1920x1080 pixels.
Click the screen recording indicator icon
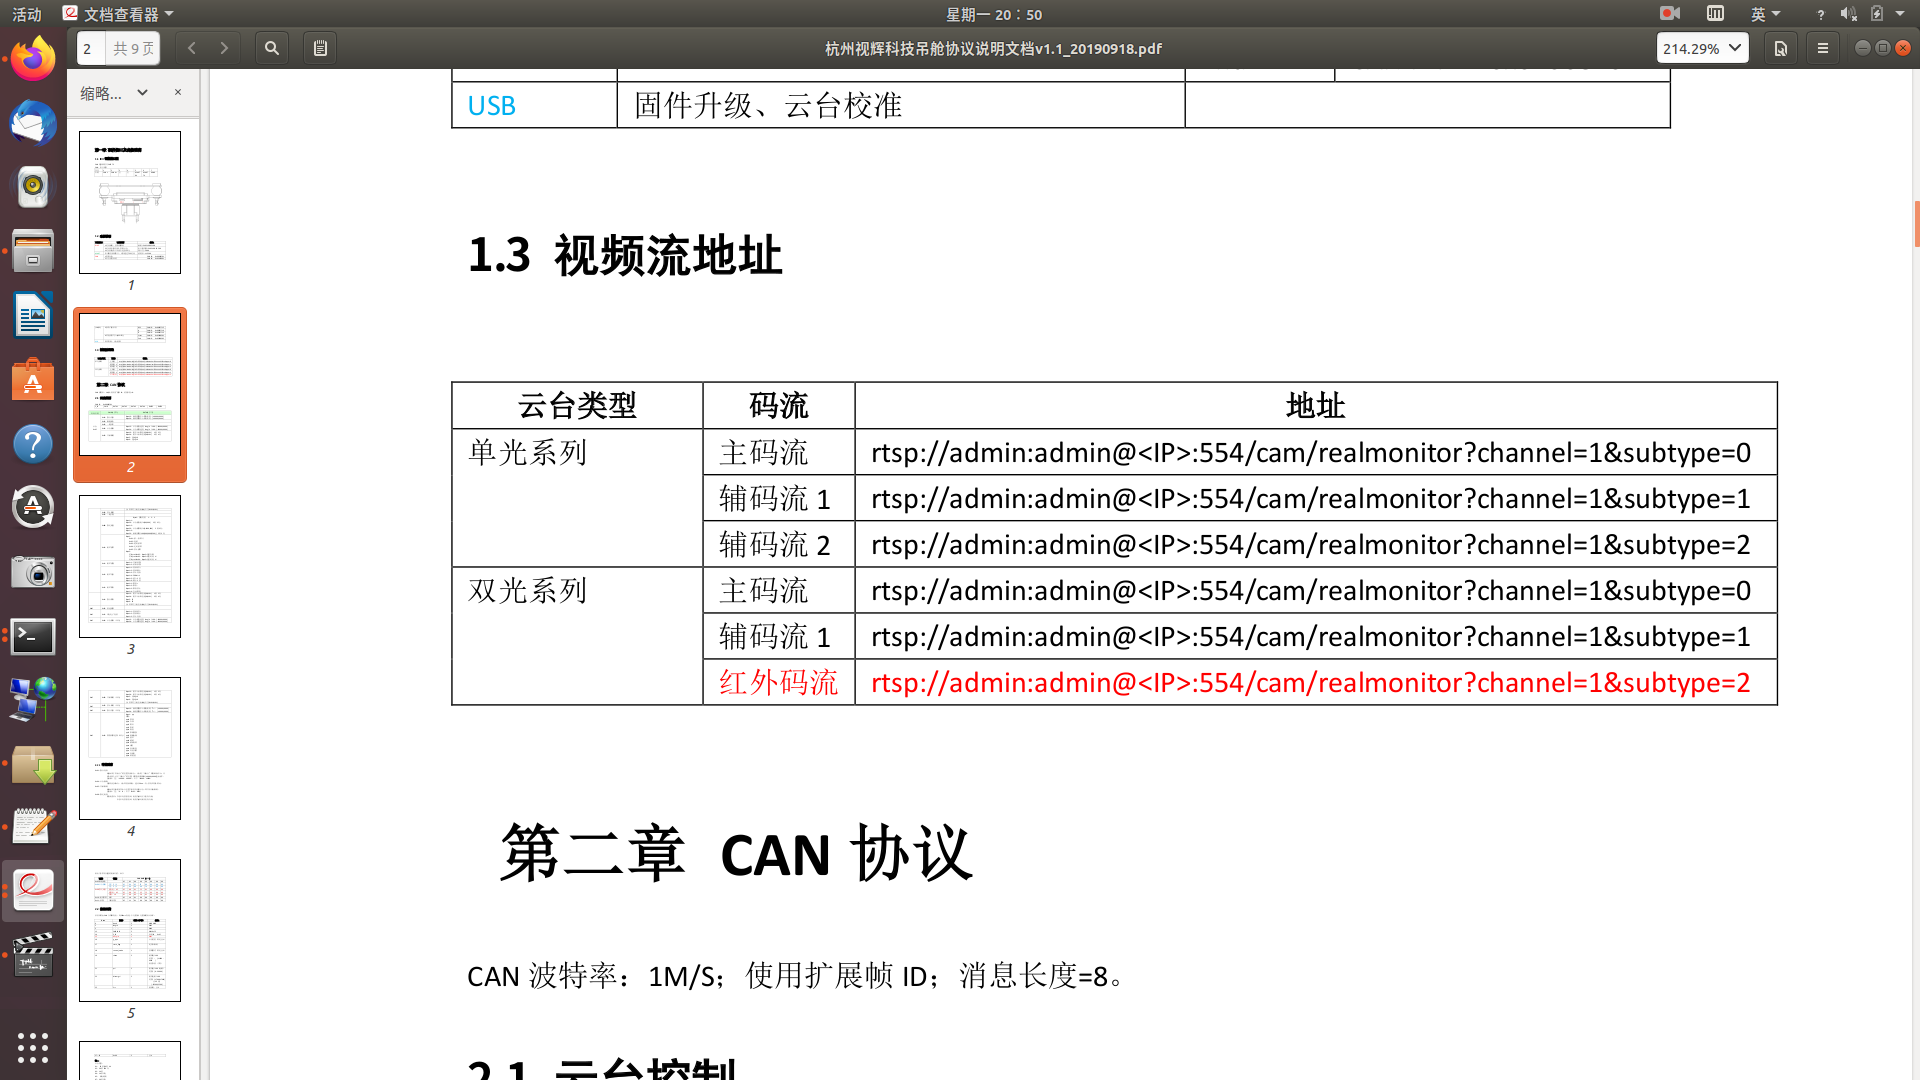pyautogui.click(x=1669, y=14)
